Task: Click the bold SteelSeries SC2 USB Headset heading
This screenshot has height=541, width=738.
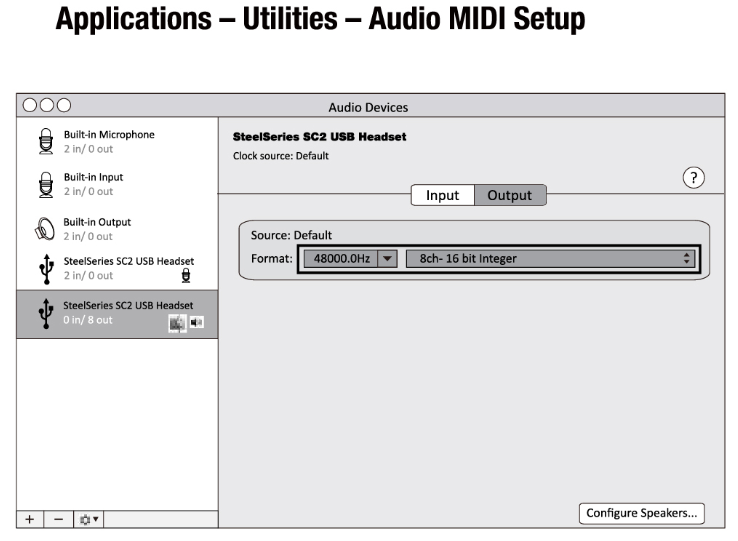Action: click(320, 137)
